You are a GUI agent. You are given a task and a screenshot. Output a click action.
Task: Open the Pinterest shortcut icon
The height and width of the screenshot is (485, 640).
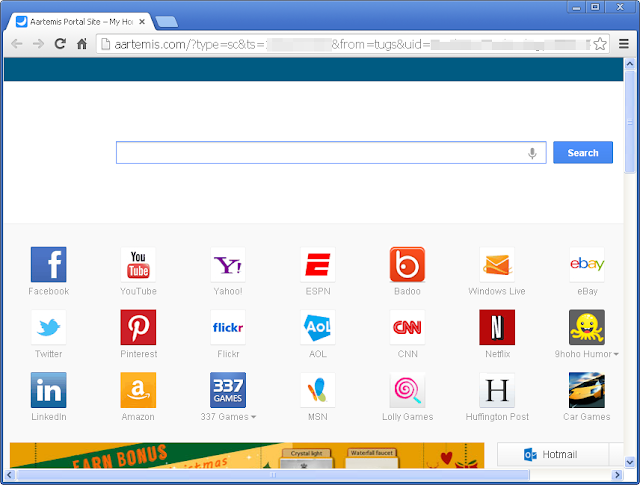tap(138, 327)
